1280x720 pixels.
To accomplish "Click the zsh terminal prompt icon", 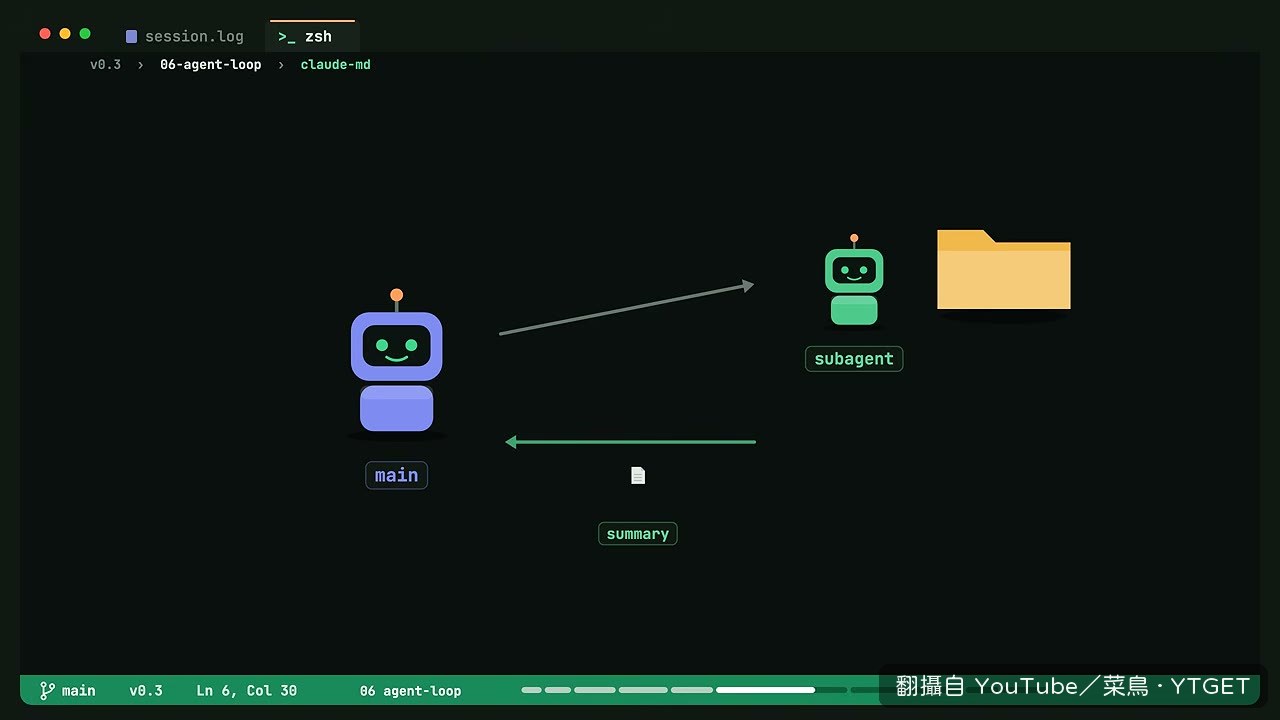I will (287, 37).
